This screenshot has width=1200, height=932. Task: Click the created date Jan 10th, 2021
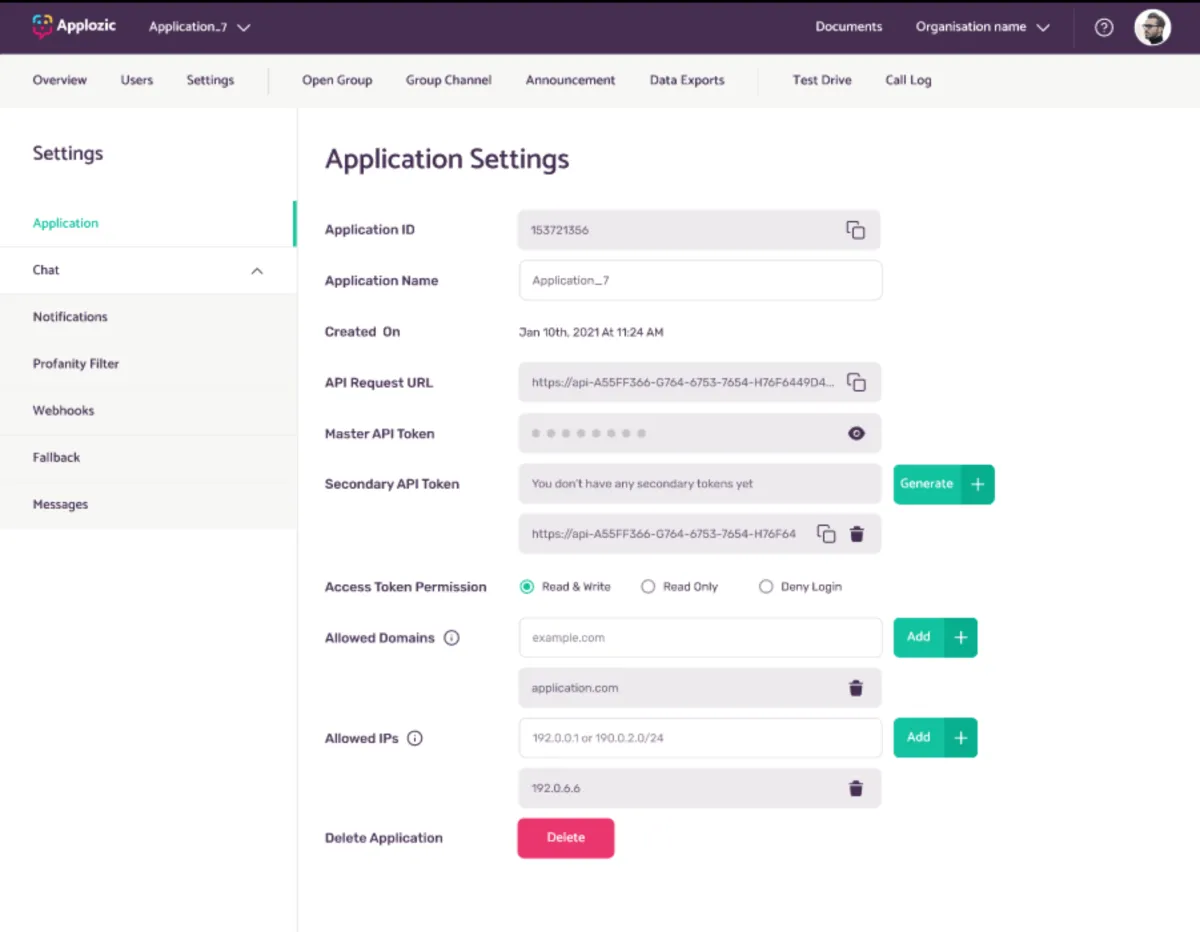pyautogui.click(x=591, y=332)
